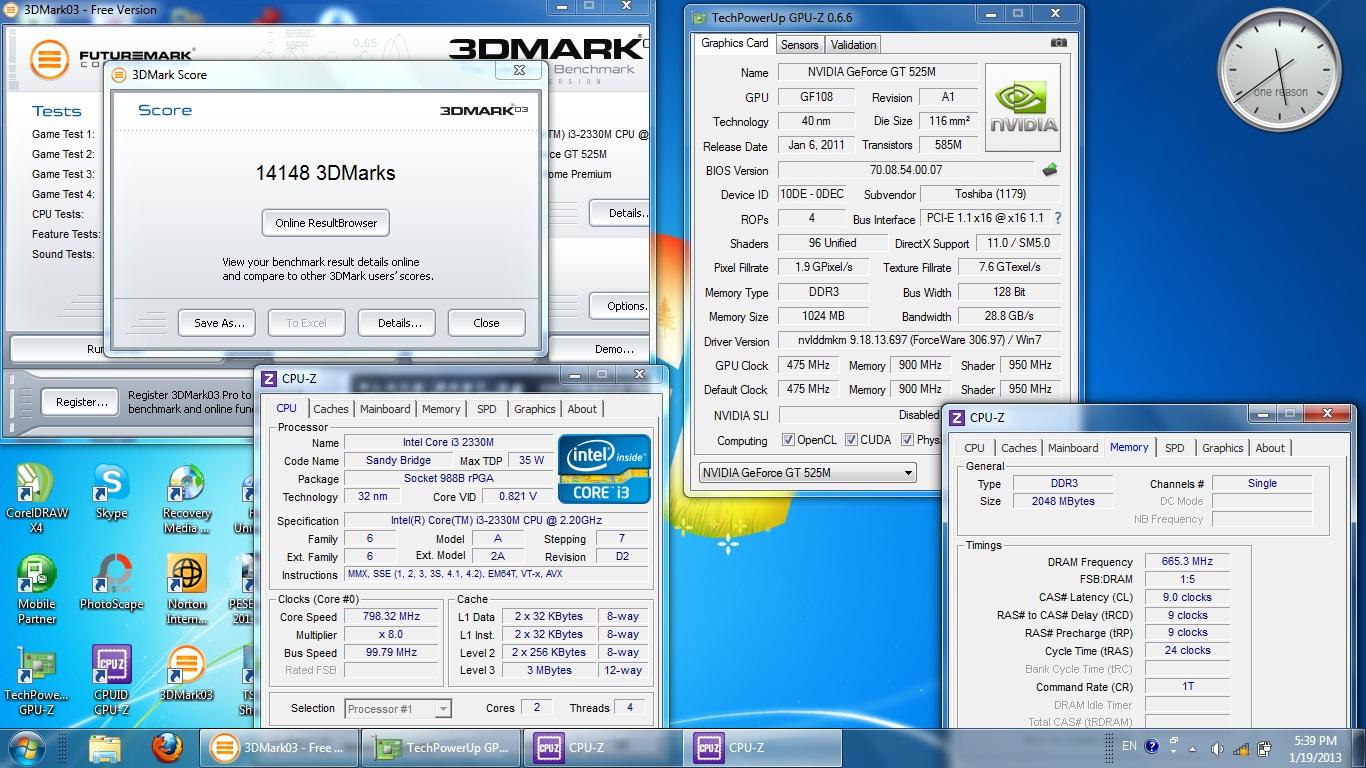
Task: Switch to 3DMark03 taskbar button
Action: [x=281, y=748]
